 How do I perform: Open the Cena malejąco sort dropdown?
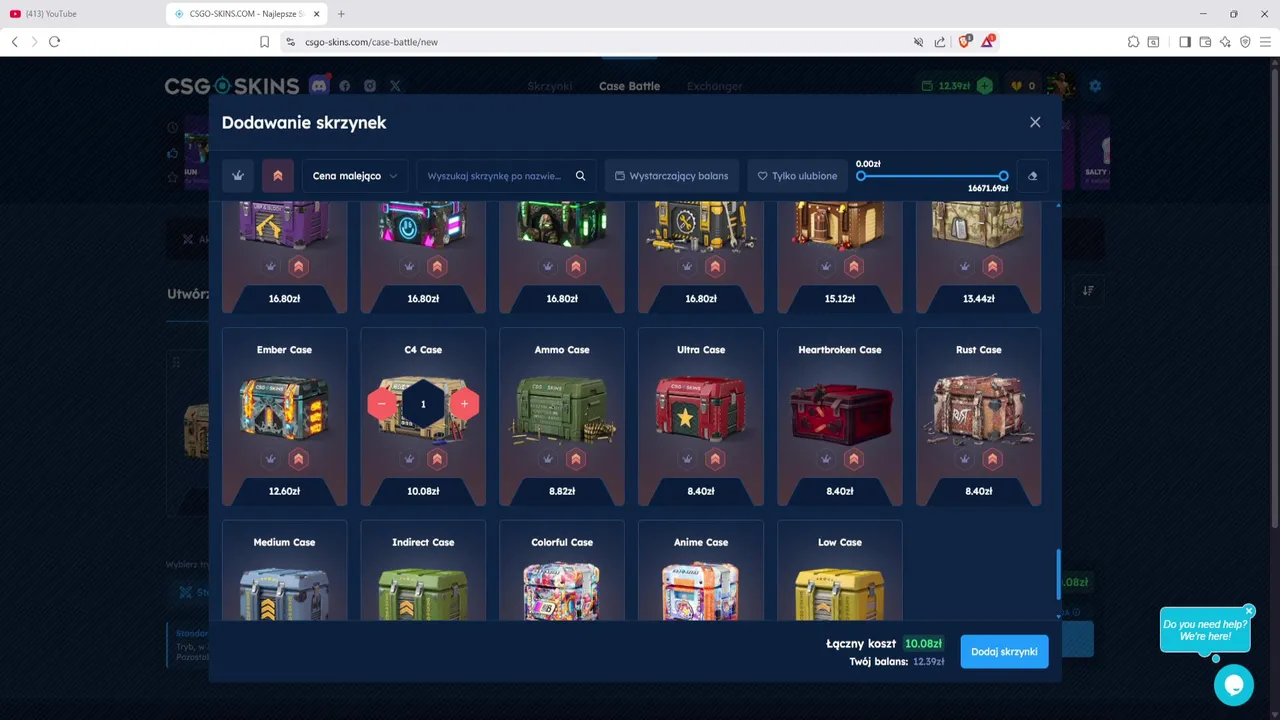pyautogui.click(x=355, y=176)
